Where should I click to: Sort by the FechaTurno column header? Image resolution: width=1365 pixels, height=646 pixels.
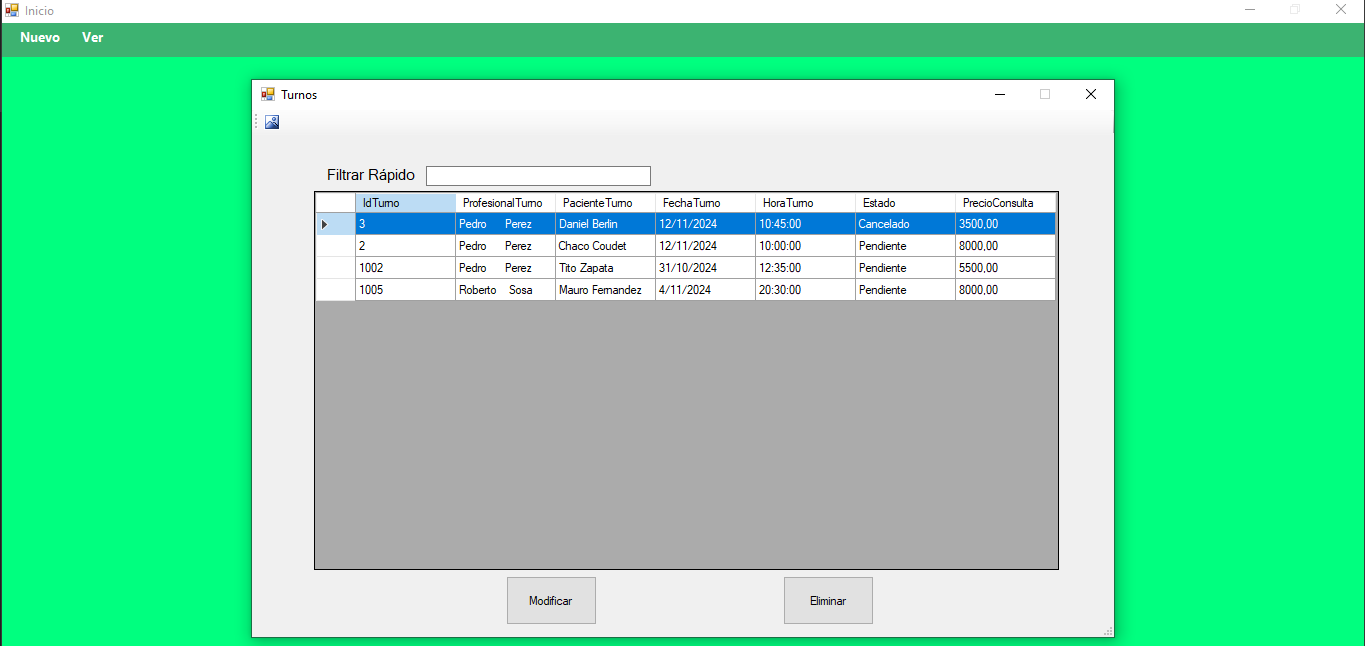coord(704,203)
